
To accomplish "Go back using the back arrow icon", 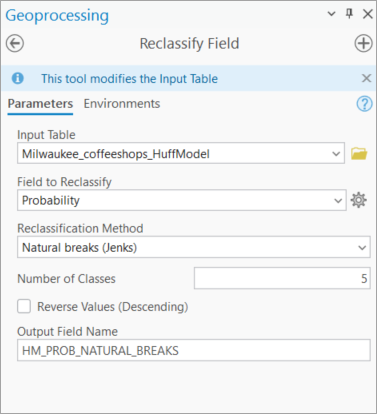I will pyautogui.click(x=15, y=43).
